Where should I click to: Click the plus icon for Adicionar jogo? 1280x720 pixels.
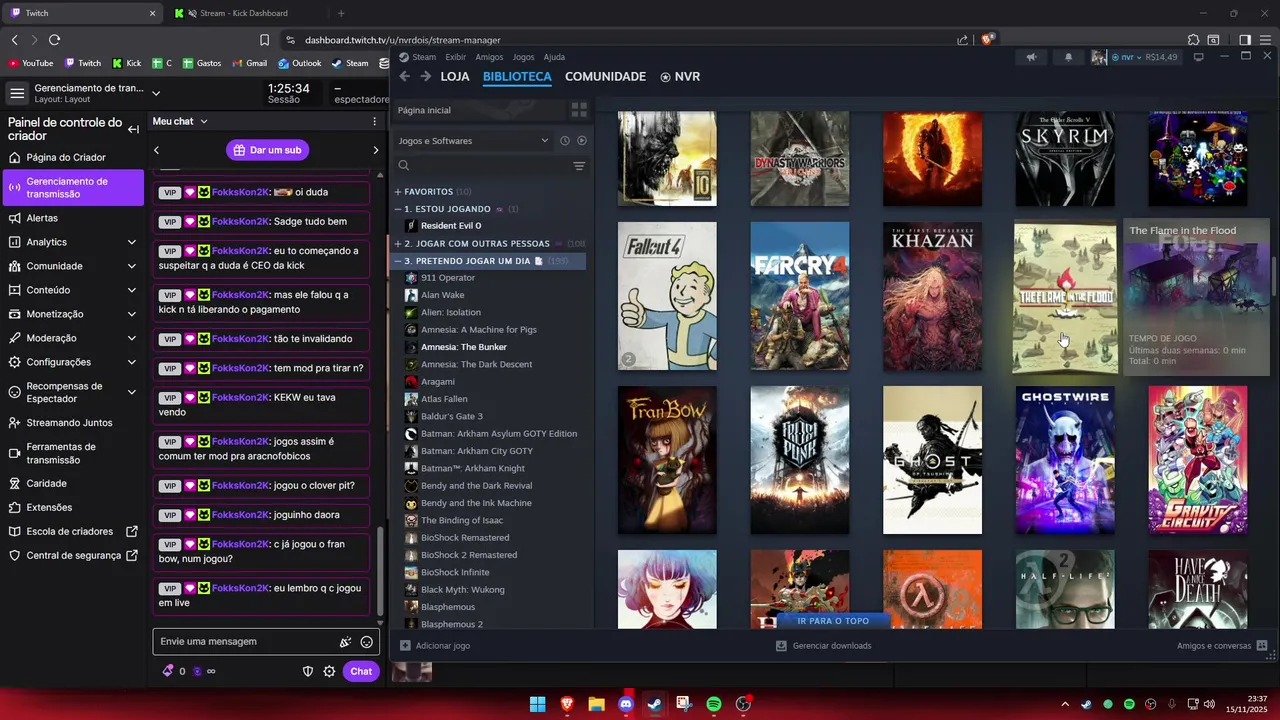click(x=405, y=646)
